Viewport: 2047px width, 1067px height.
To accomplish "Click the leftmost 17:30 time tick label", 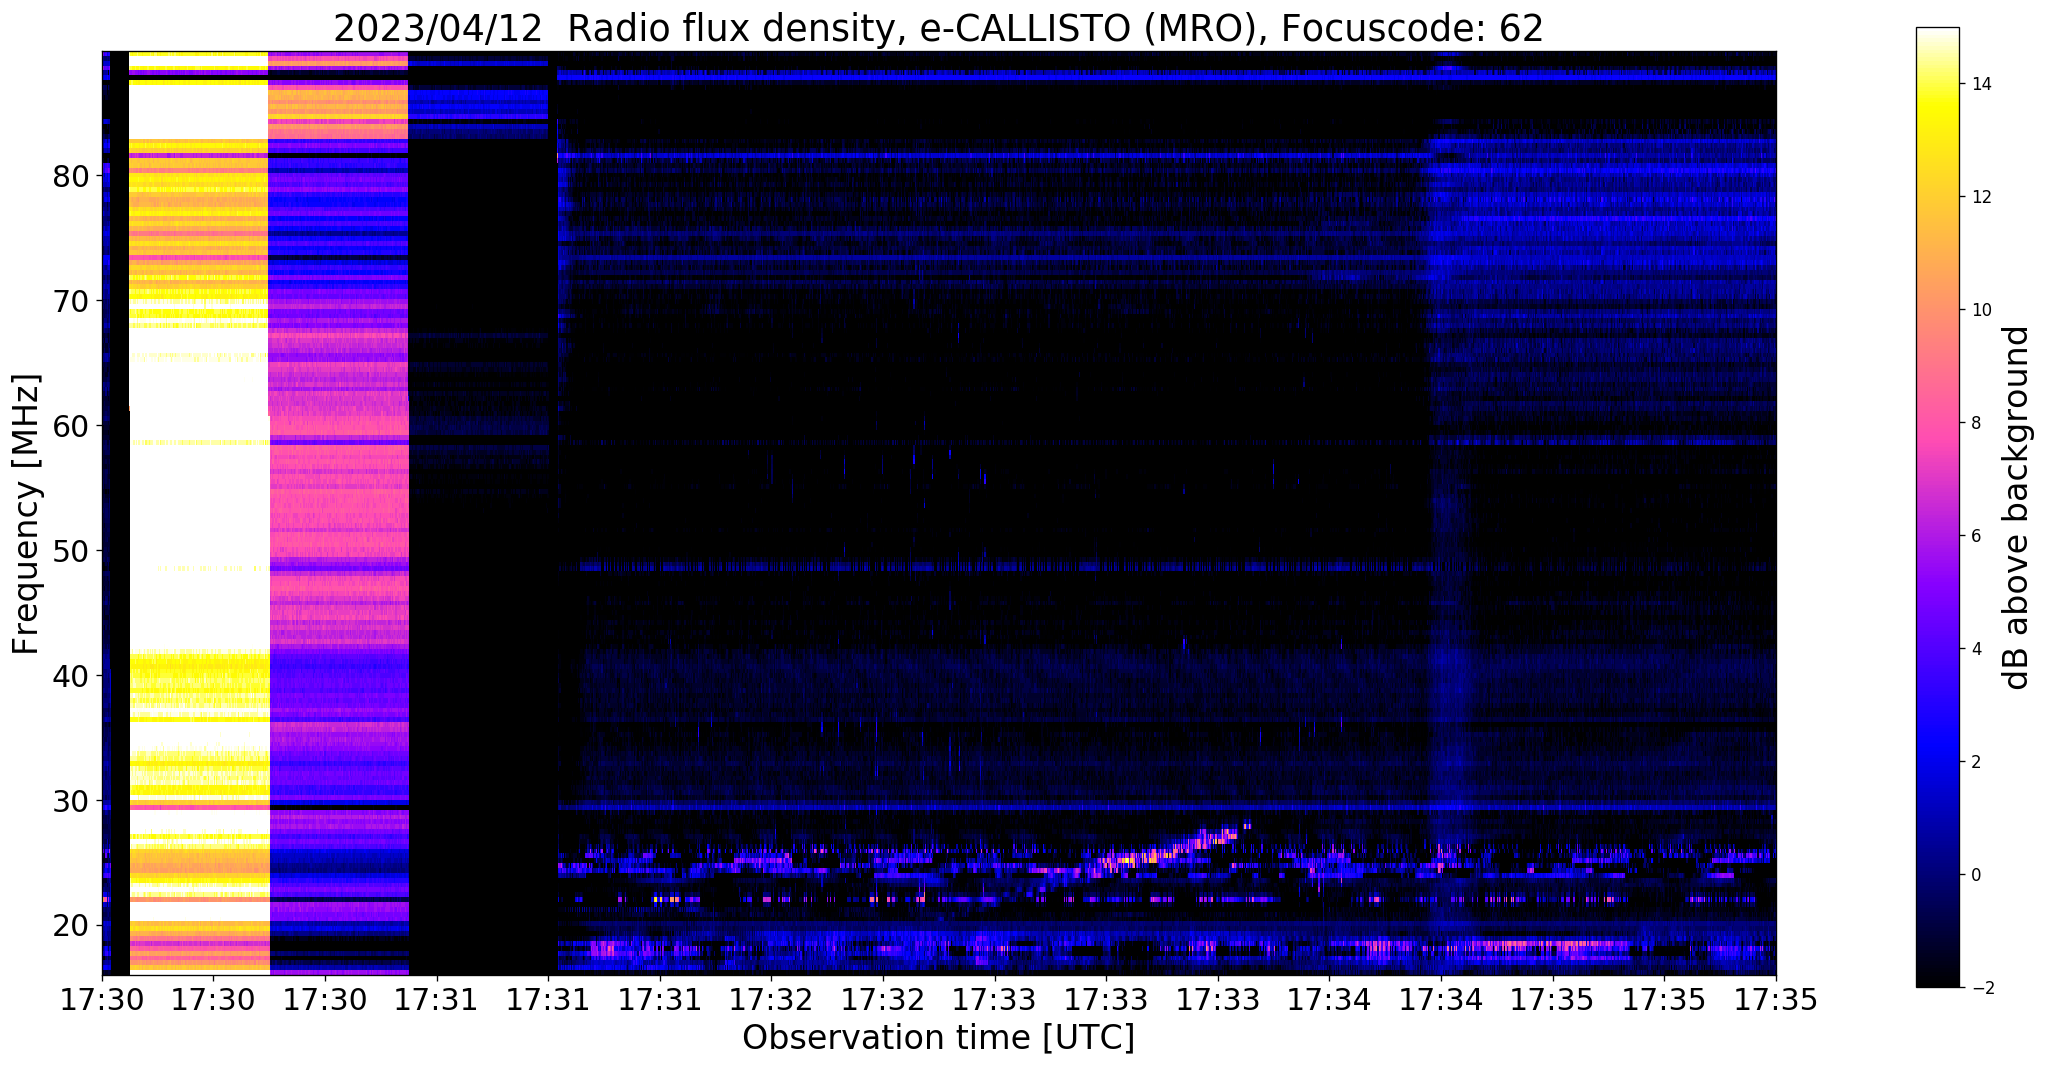I will pyautogui.click(x=102, y=1000).
